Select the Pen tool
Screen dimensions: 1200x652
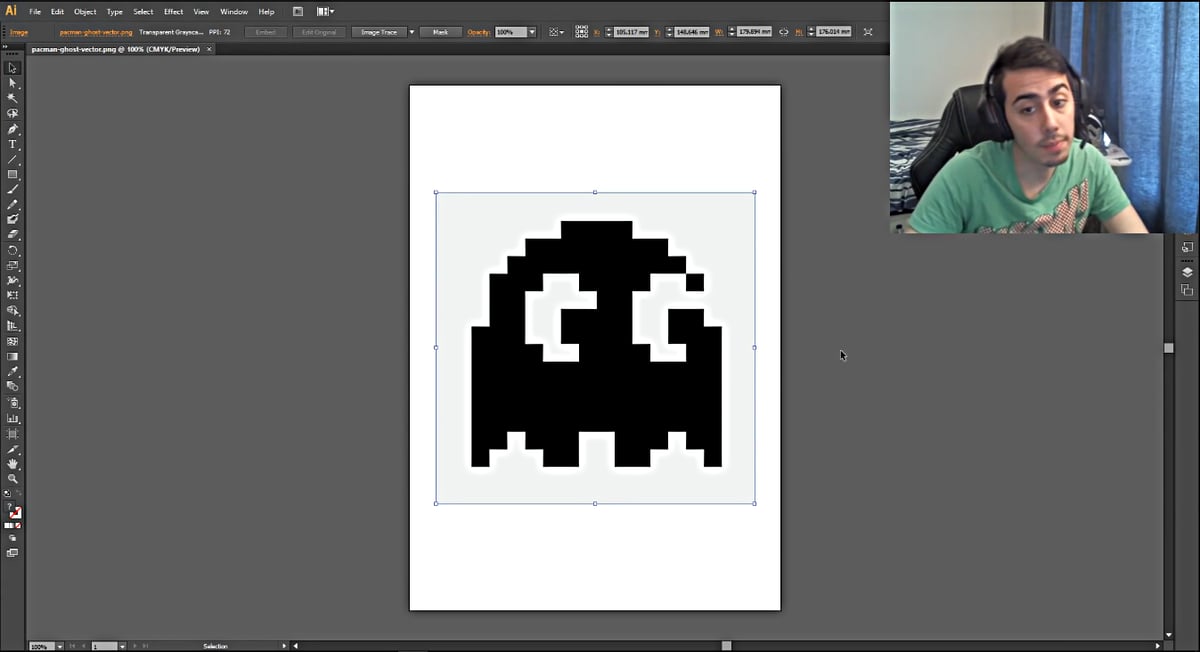point(13,129)
